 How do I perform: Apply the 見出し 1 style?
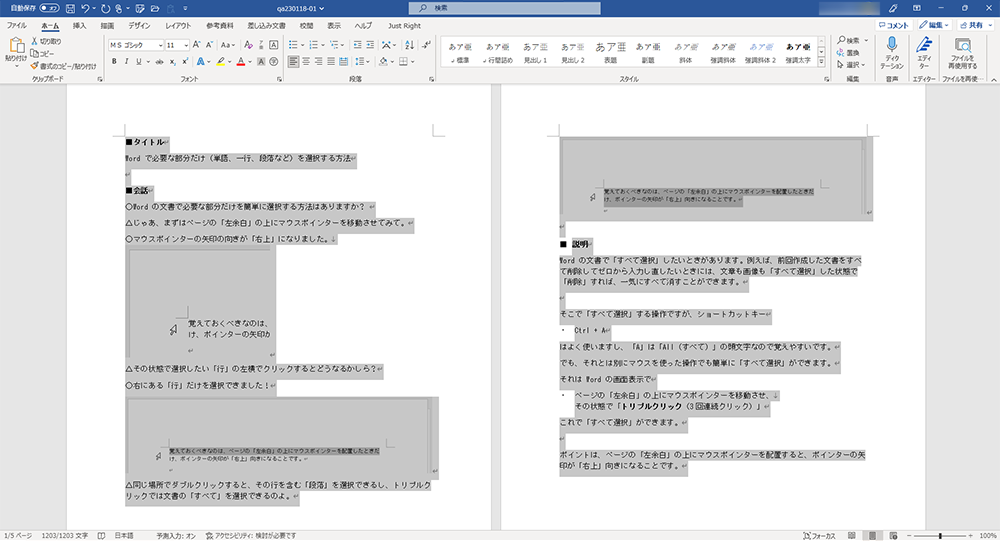(x=535, y=52)
